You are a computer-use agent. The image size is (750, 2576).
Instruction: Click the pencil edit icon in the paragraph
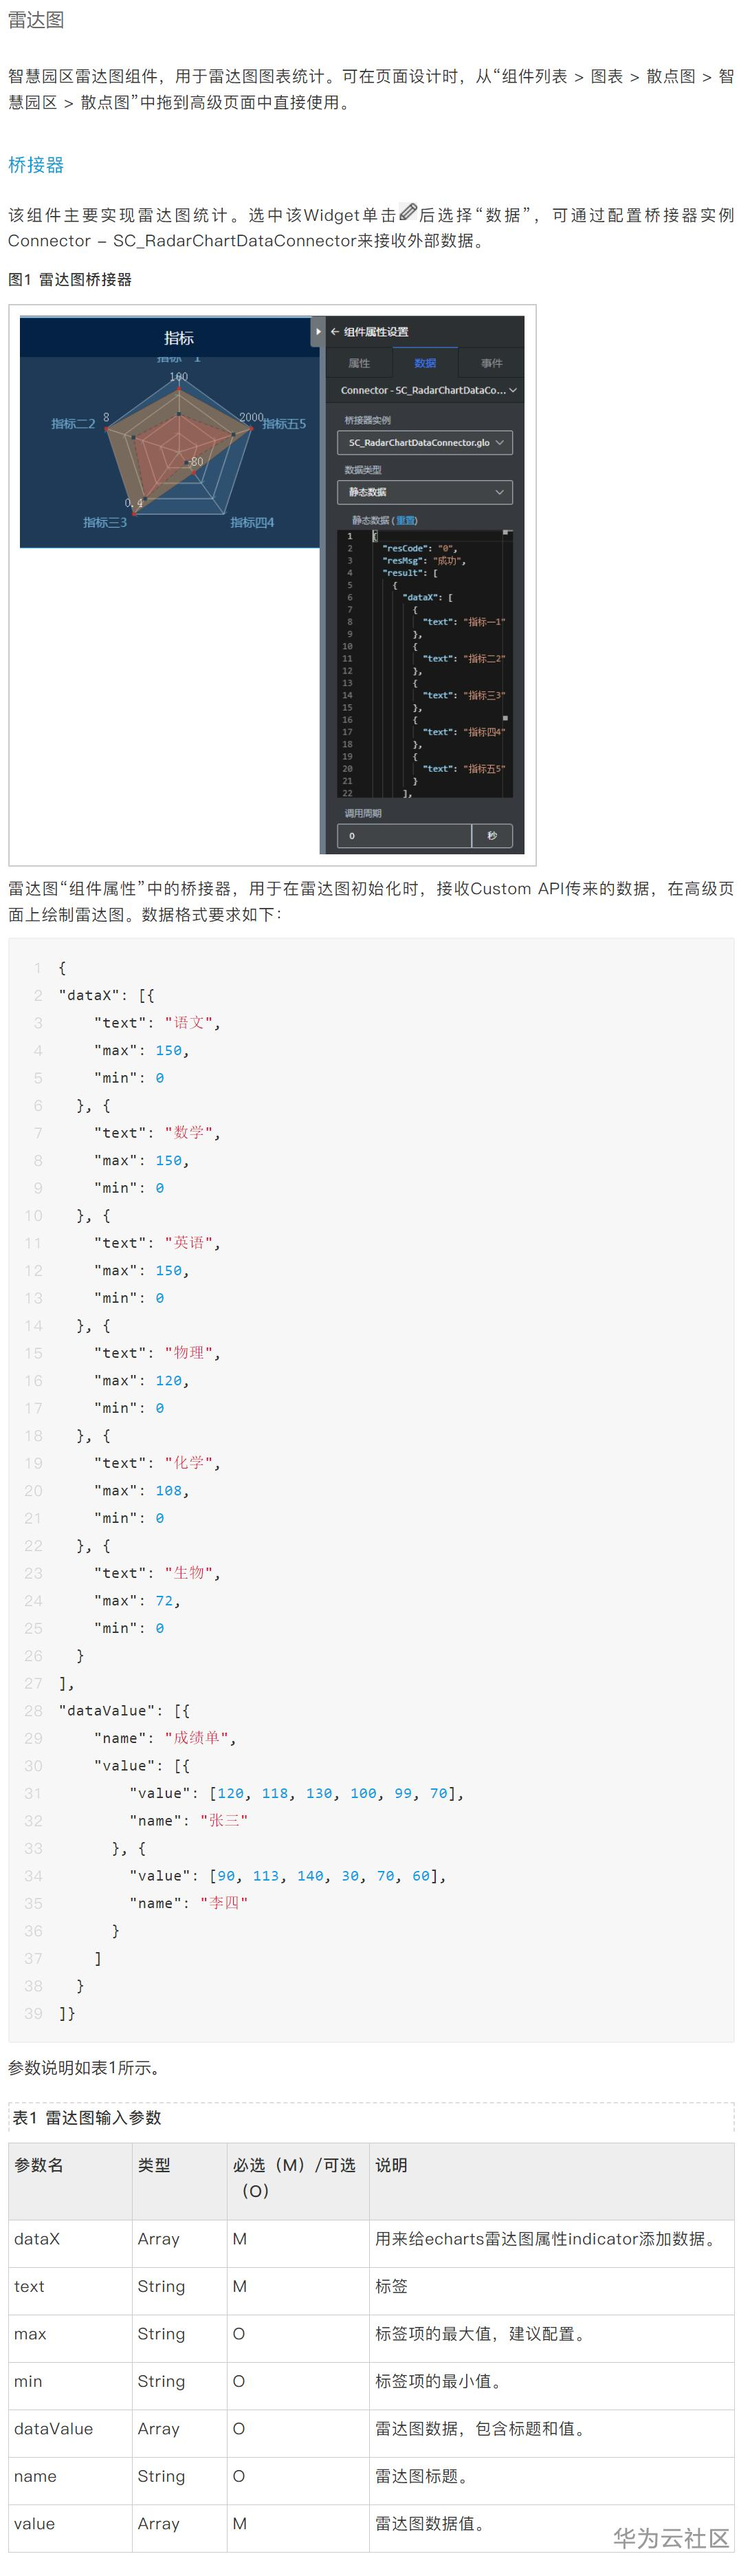pyautogui.click(x=407, y=213)
